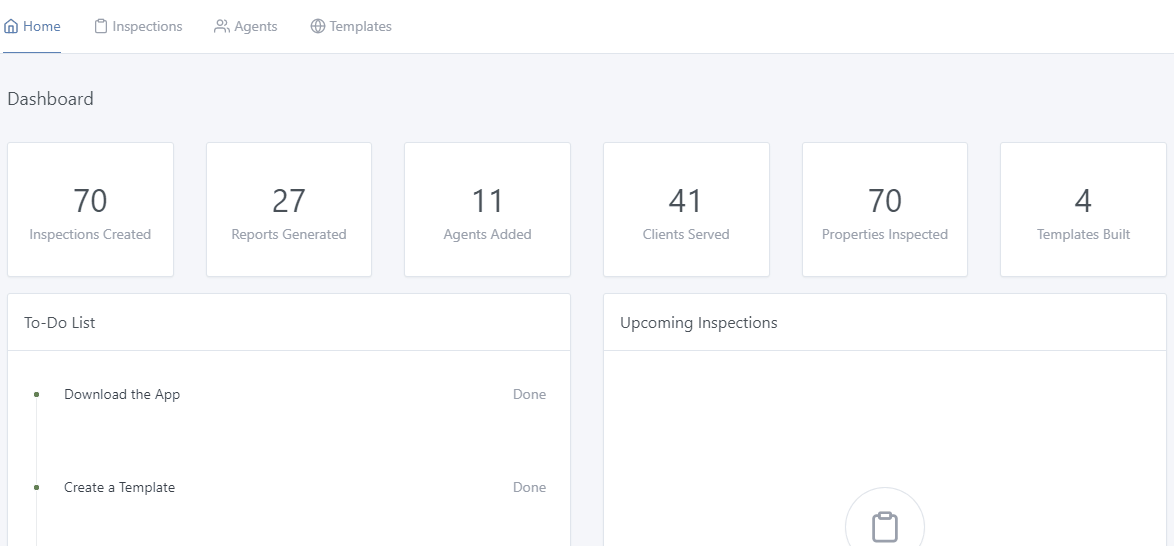
Task: Open the Create a Template to-do item
Action: tap(119, 488)
